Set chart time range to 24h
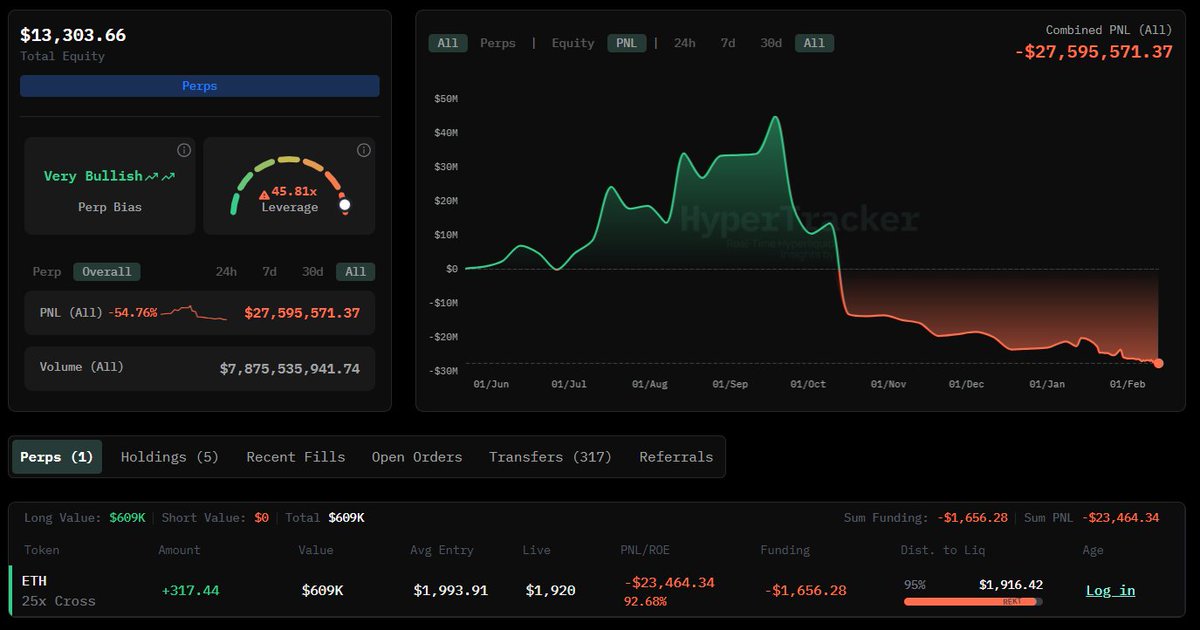The image size is (1200, 630). (685, 43)
